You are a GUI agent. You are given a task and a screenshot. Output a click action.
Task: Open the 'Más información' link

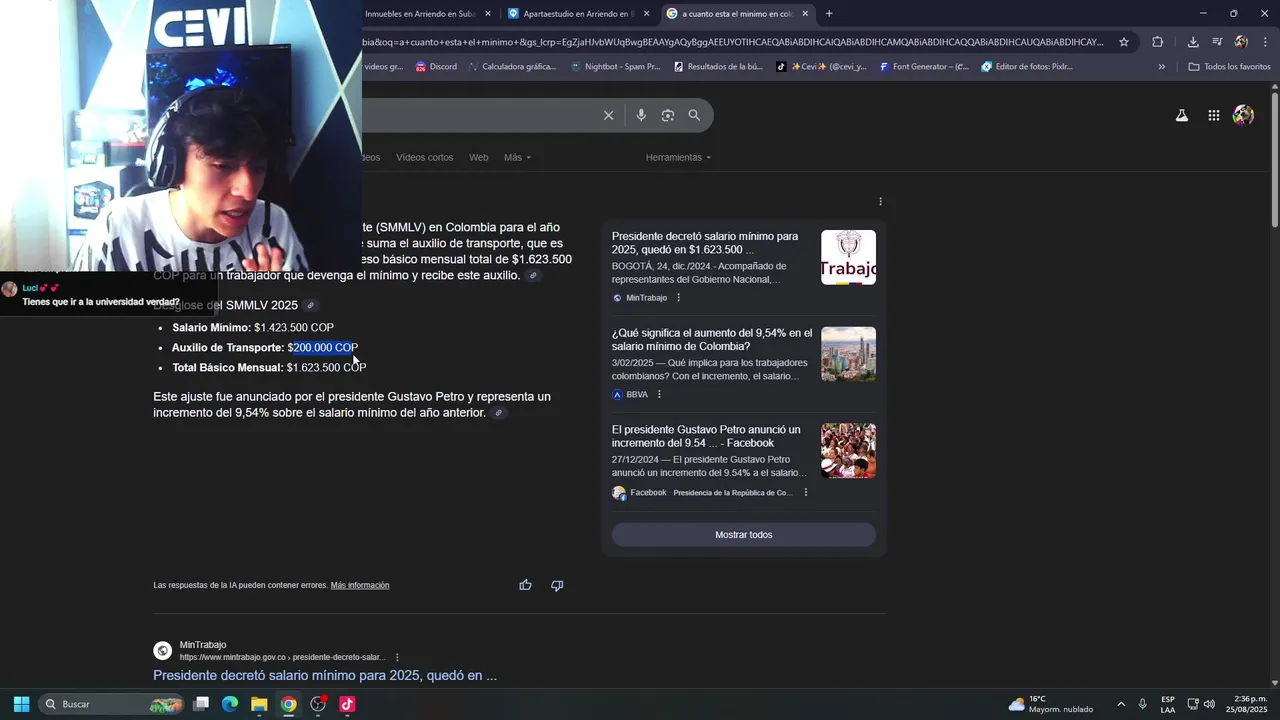[360, 585]
